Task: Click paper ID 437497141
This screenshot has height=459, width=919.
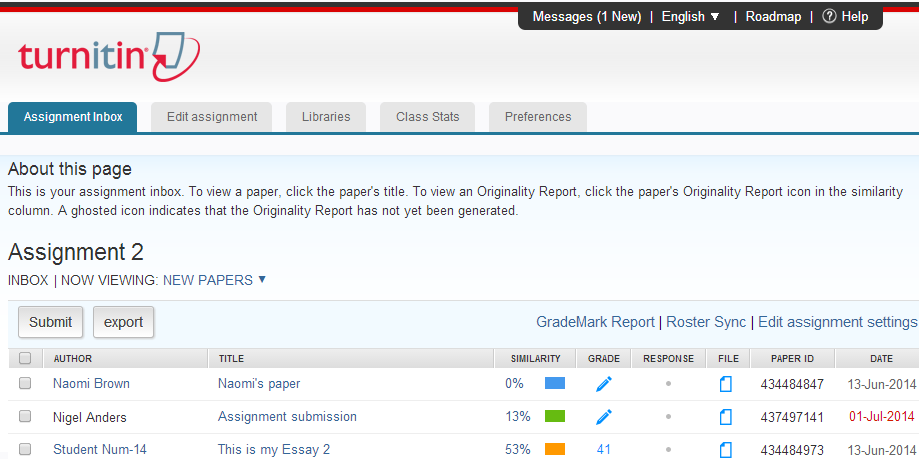Action: (792, 417)
